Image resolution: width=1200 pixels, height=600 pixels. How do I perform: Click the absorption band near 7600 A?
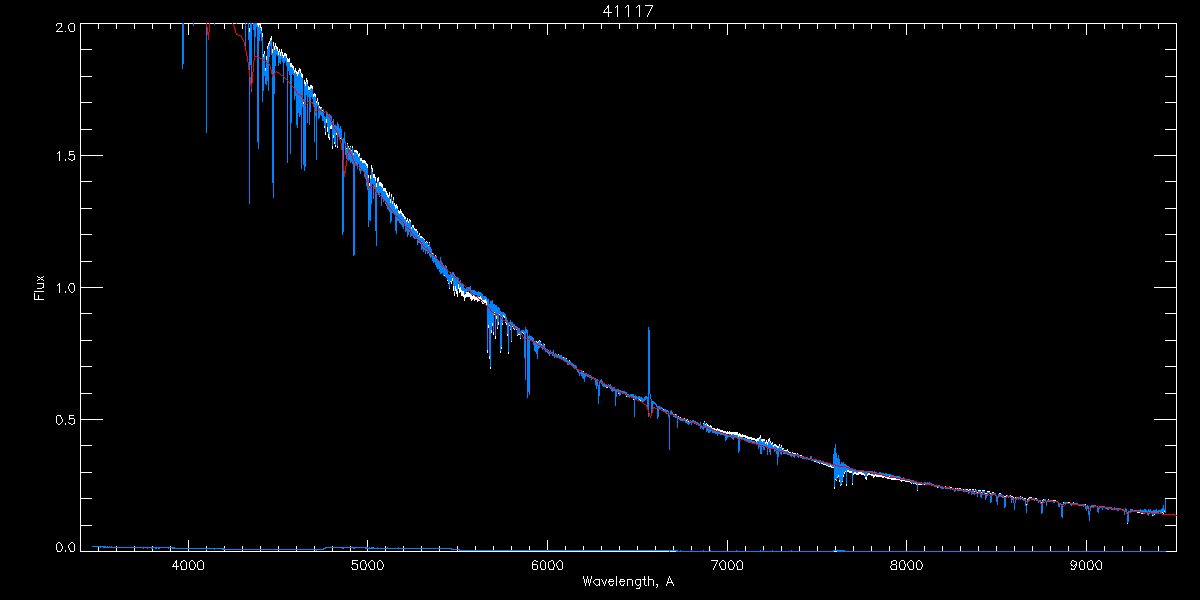tap(840, 468)
